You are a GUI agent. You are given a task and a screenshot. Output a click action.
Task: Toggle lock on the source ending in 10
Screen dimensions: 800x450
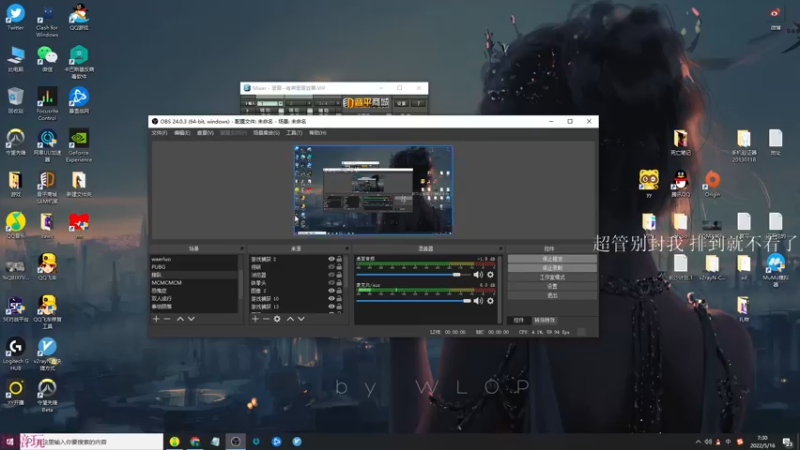(339, 298)
